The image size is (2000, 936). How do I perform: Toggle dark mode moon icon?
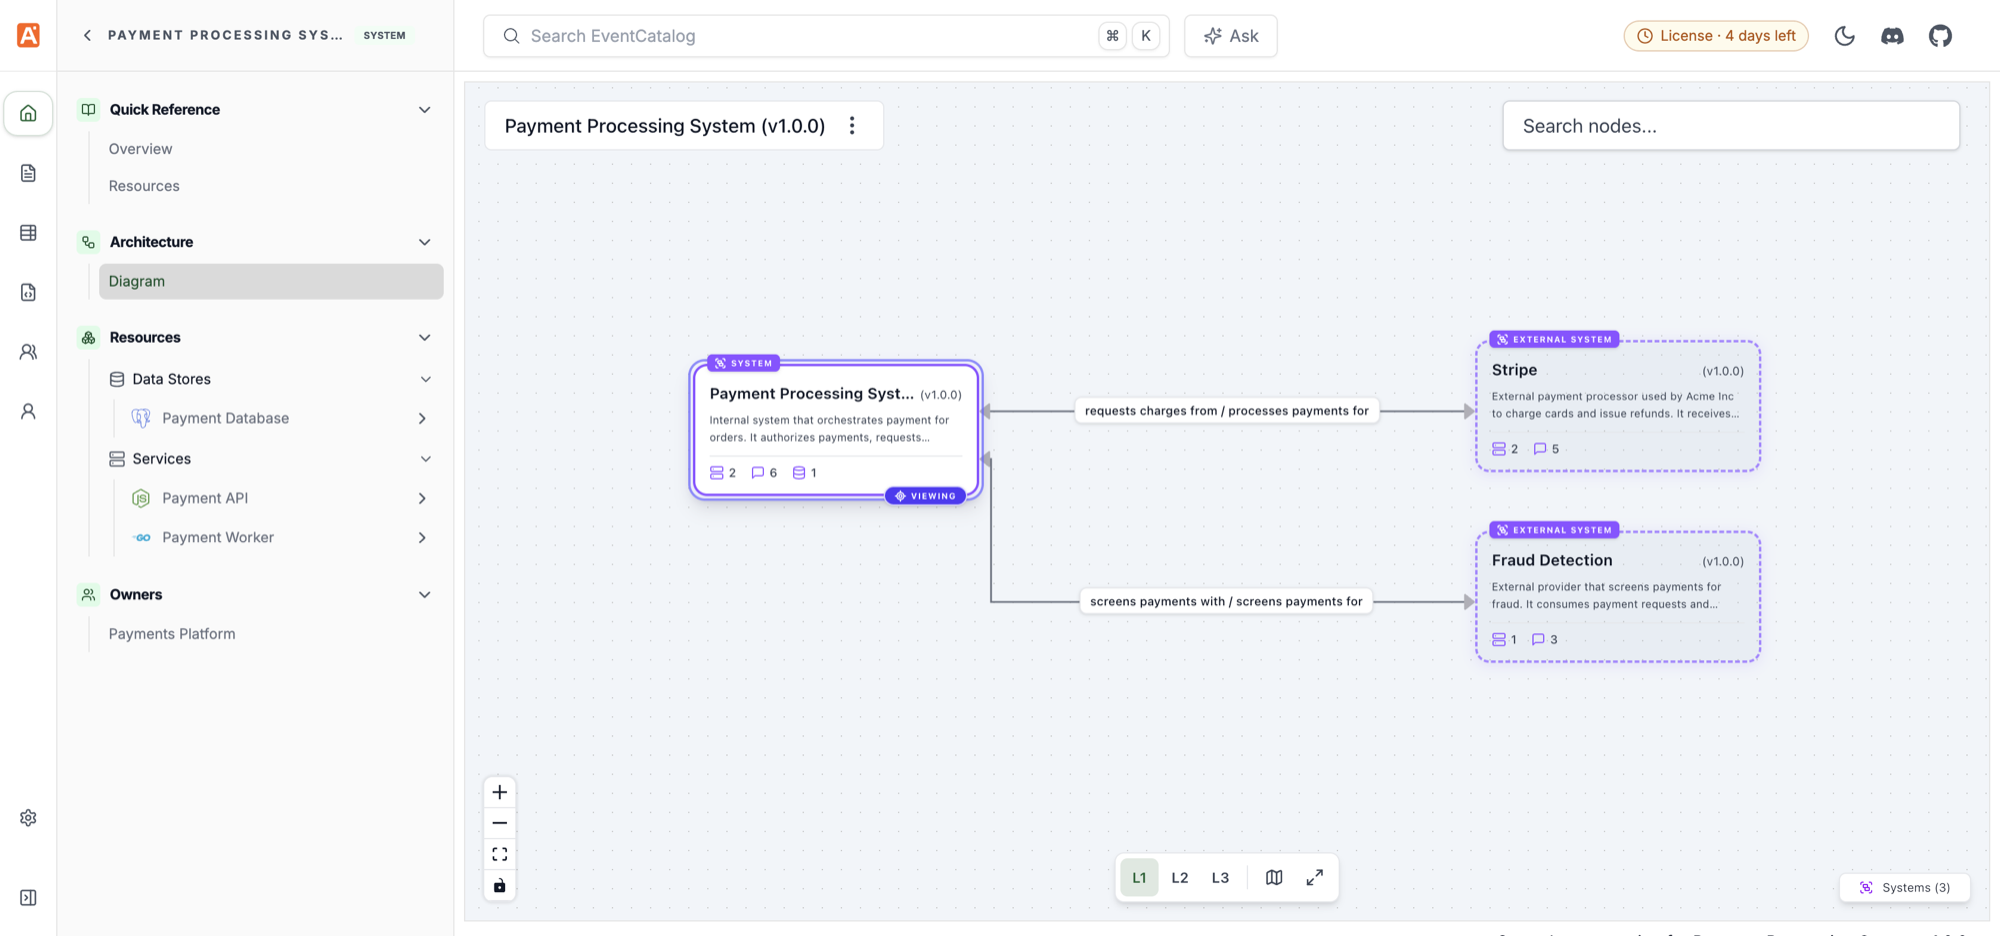click(1845, 36)
